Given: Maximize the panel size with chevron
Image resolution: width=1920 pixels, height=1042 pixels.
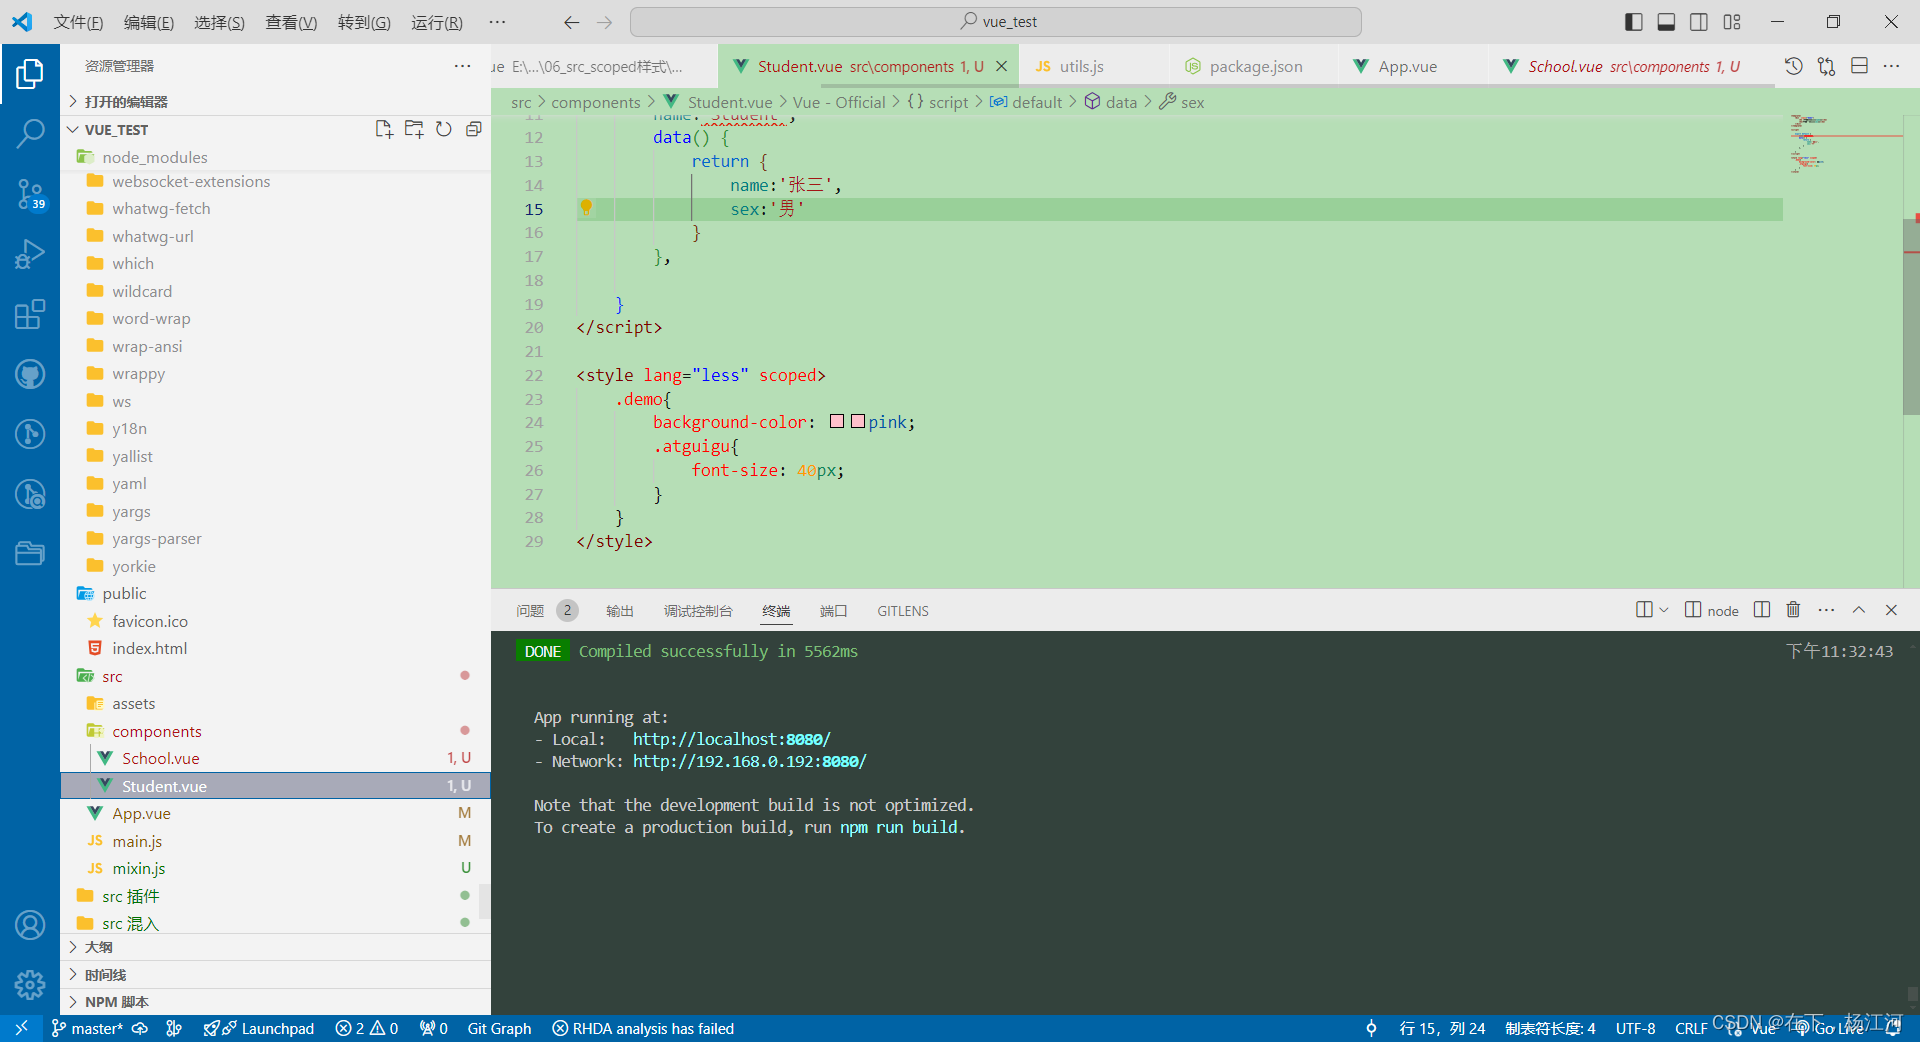Looking at the screenshot, I should pos(1859,610).
